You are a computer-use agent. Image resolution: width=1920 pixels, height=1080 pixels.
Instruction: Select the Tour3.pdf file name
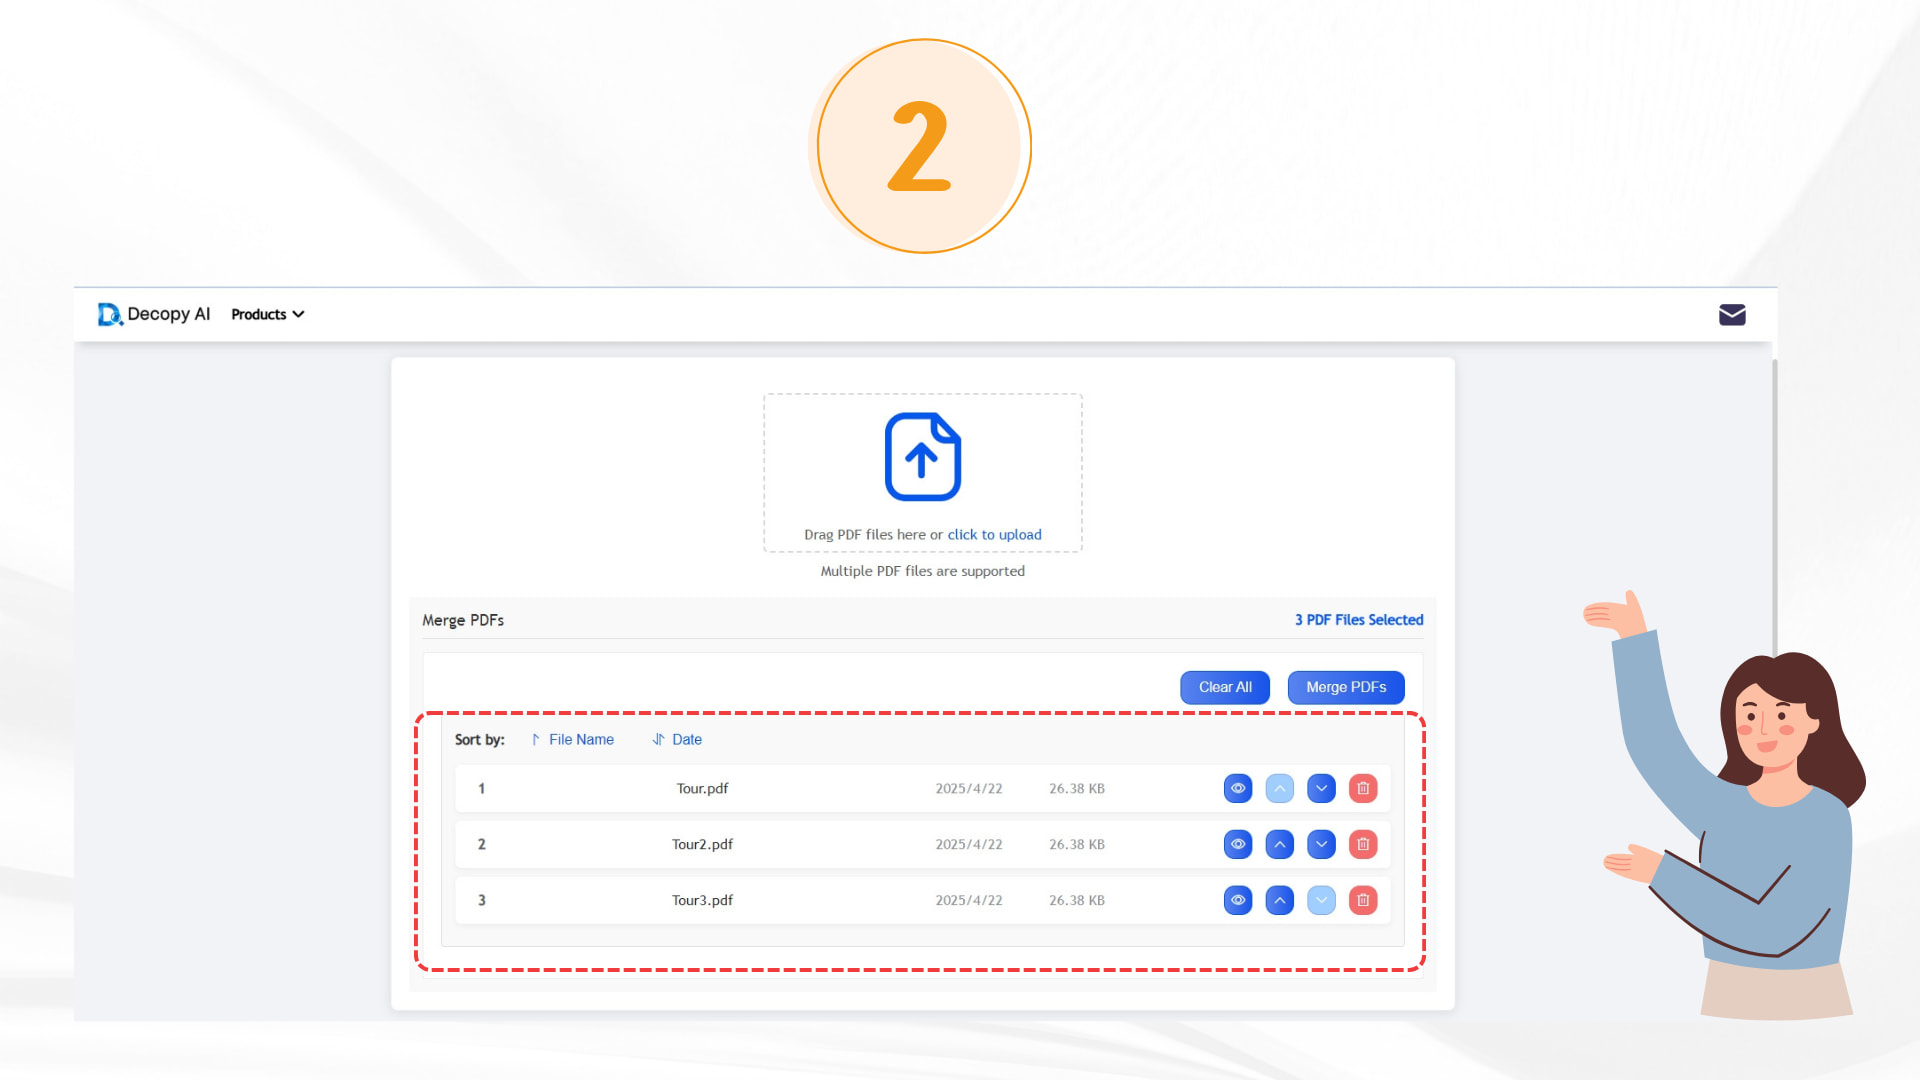702,901
